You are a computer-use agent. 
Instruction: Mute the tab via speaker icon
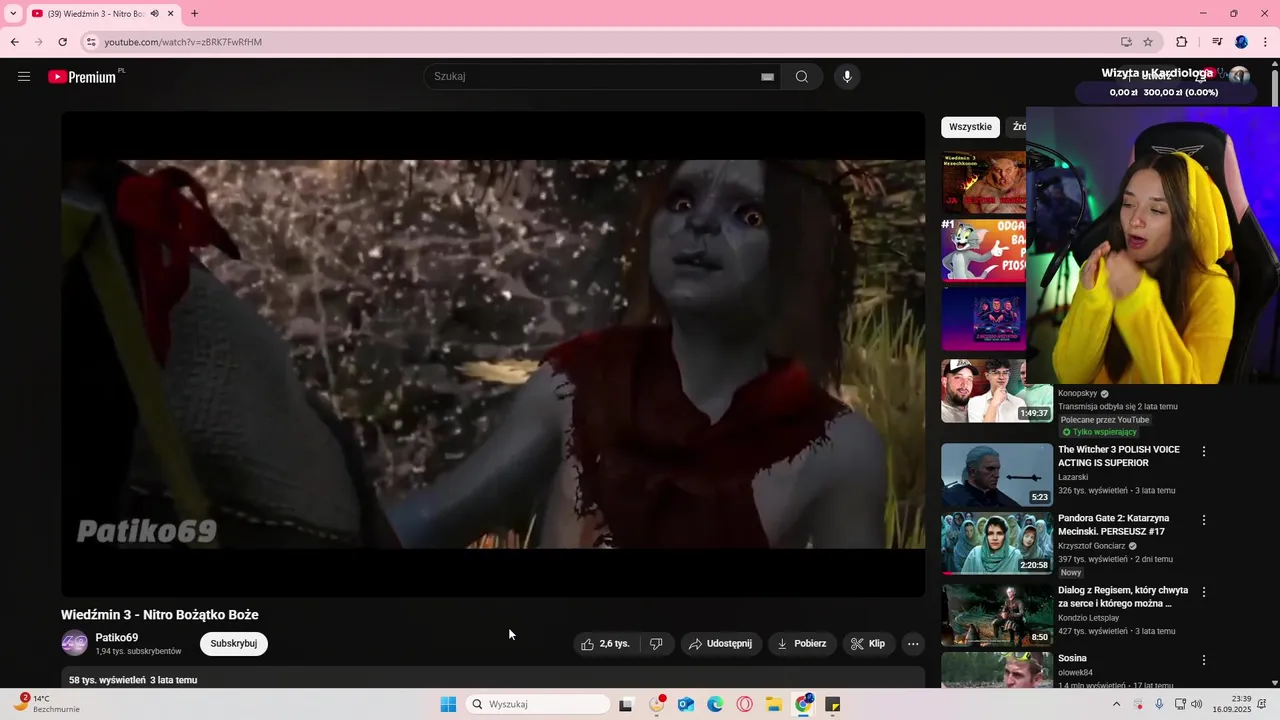click(155, 14)
